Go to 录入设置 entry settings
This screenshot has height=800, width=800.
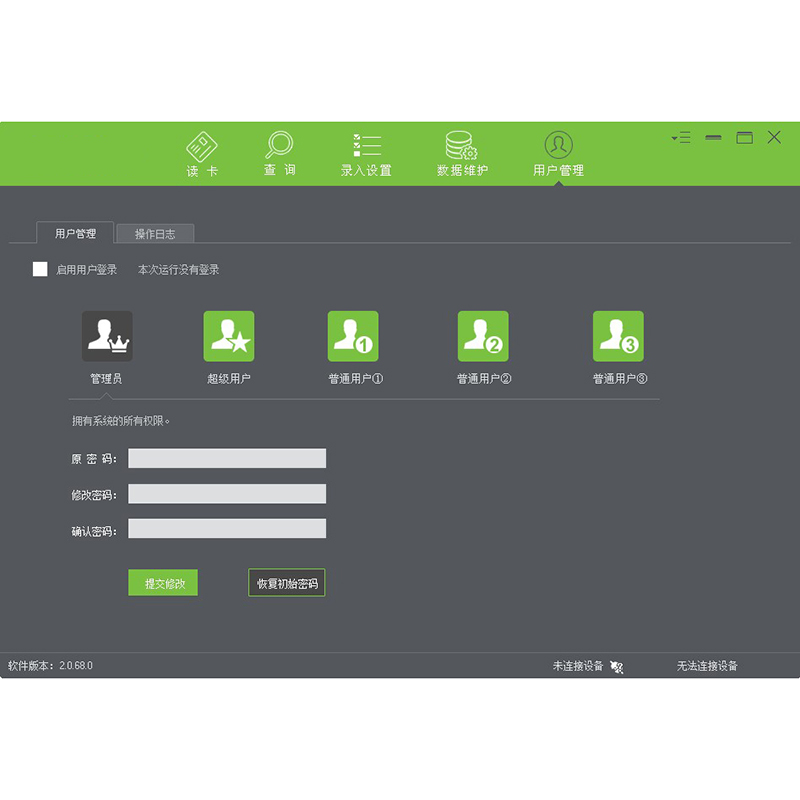click(x=366, y=153)
